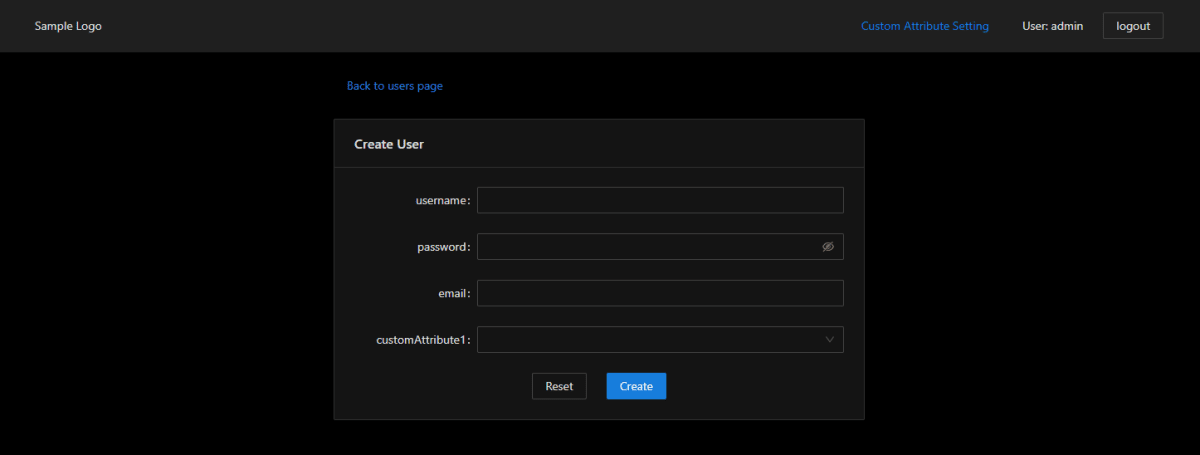Click into the email field
Image resolution: width=1200 pixels, height=455 pixels.
pyautogui.click(x=660, y=293)
